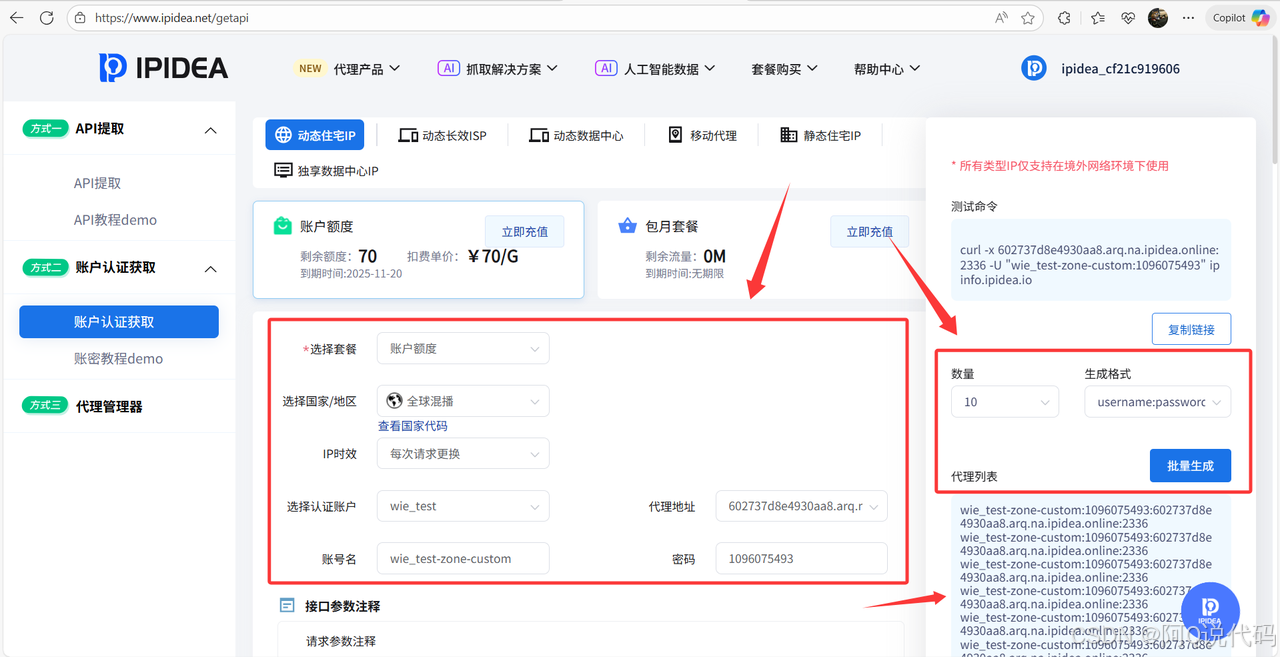Open browser extensions icon

tap(1064, 18)
